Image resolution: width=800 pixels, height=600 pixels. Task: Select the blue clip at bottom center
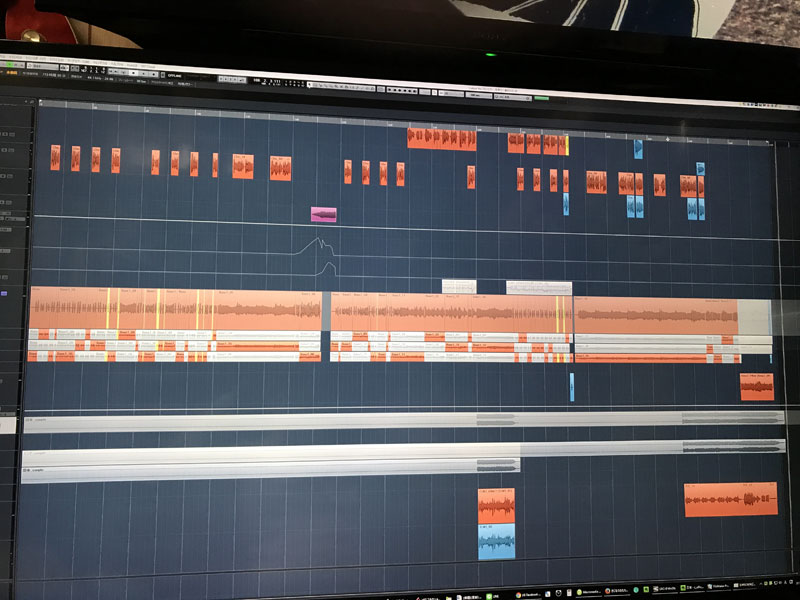(496, 542)
